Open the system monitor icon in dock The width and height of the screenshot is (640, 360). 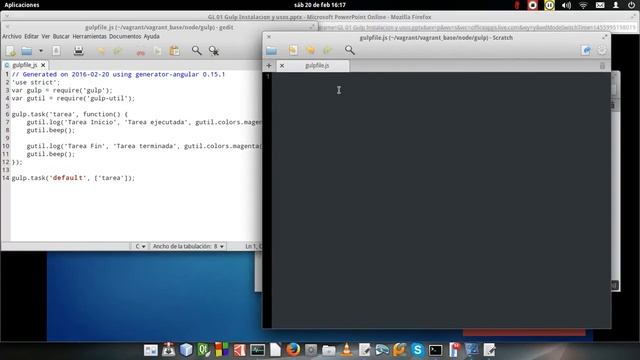258,350
